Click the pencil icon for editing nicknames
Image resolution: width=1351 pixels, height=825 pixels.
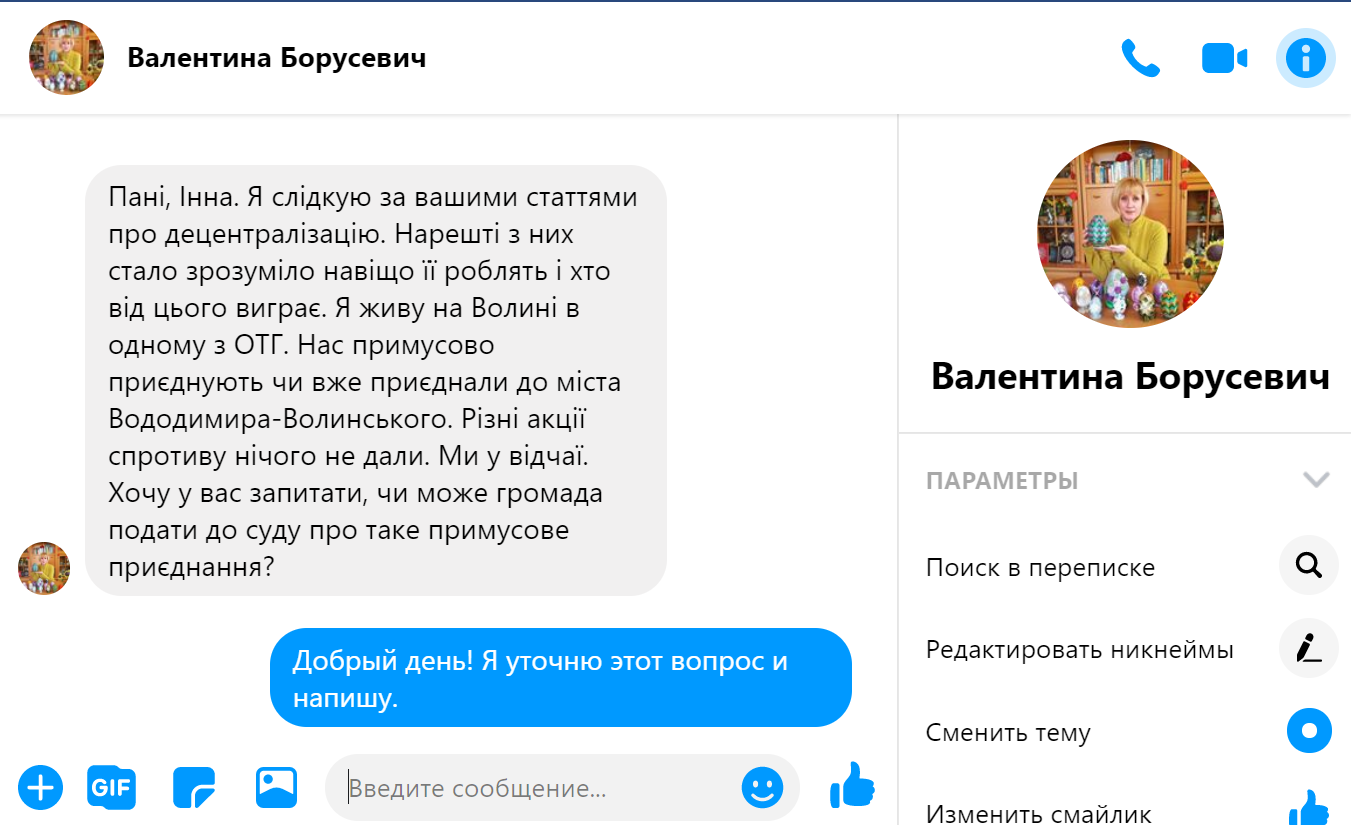(x=1308, y=649)
